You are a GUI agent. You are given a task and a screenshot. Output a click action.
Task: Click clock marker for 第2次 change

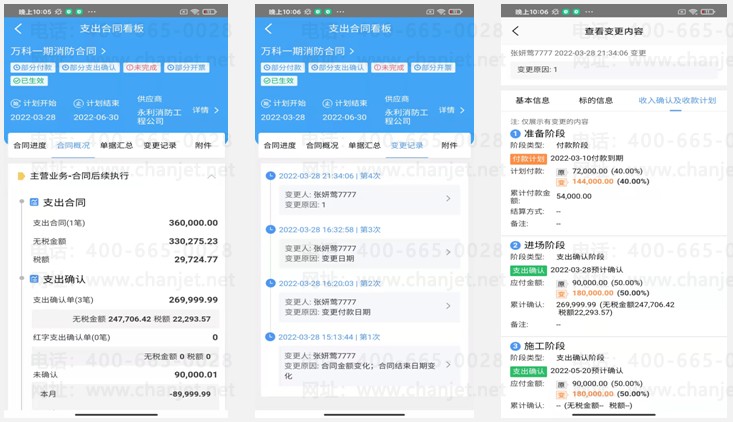coord(270,283)
